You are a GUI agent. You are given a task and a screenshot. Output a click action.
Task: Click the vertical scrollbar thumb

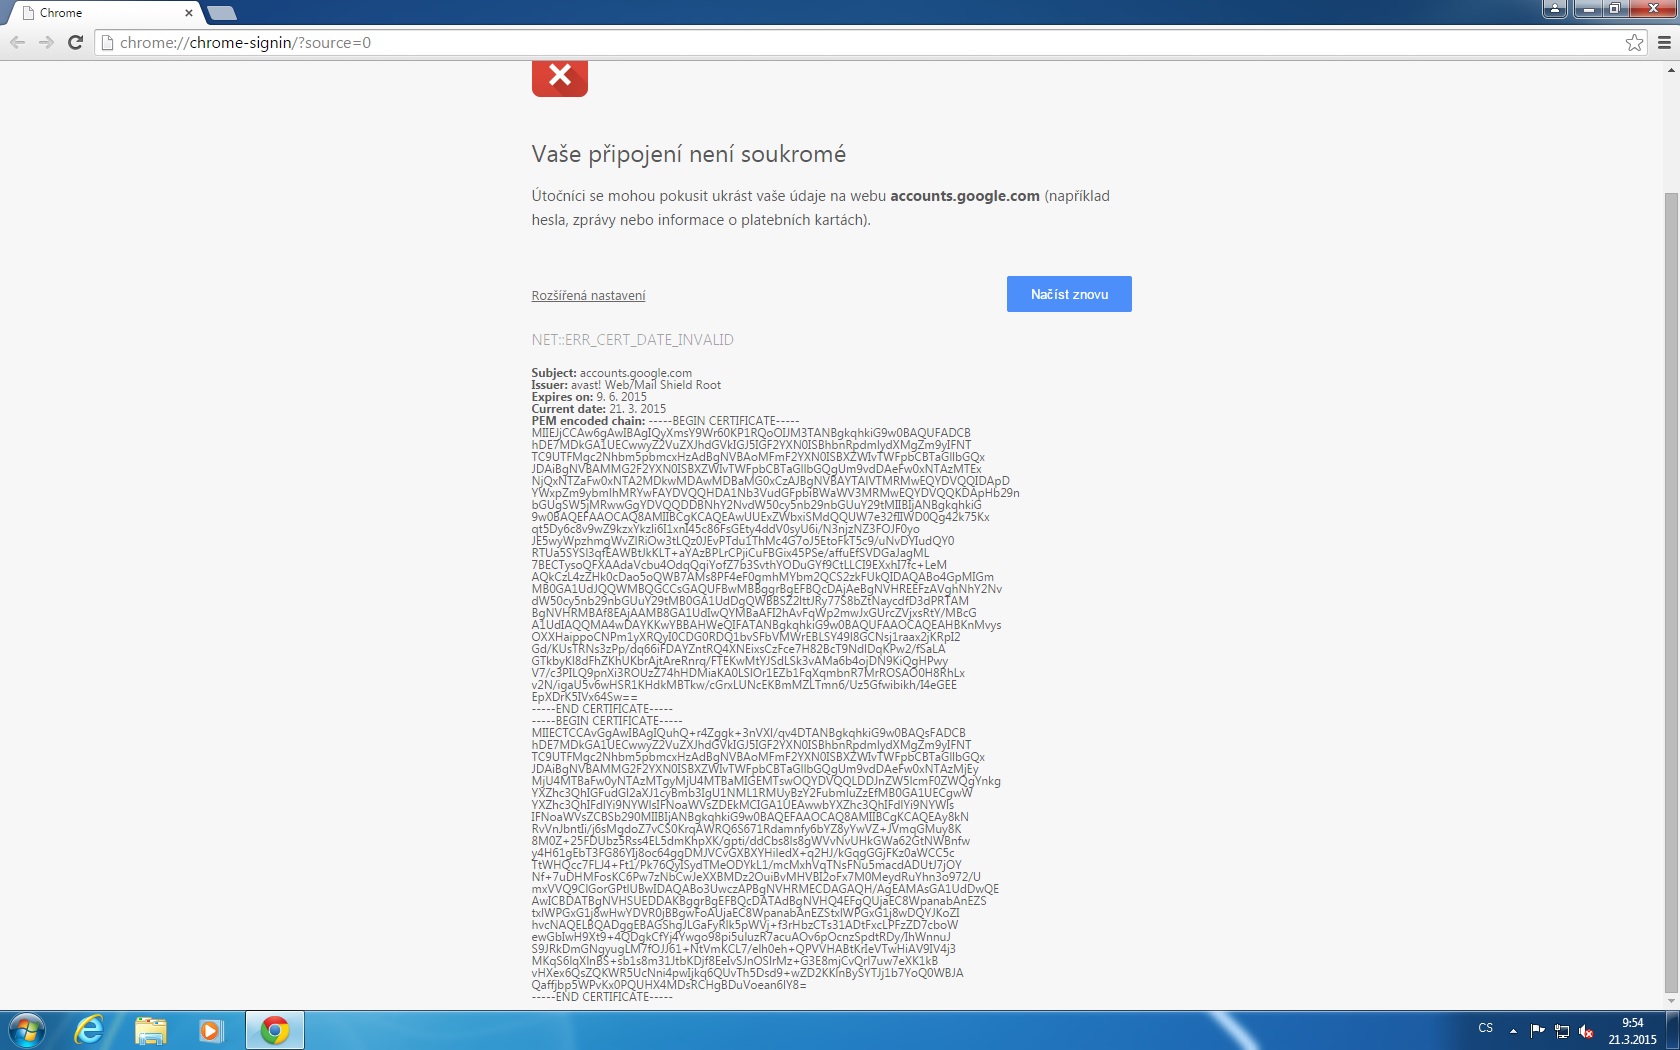(x=1671, y=593)
